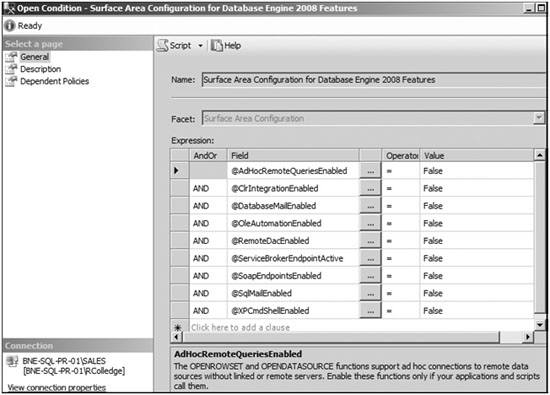Click AND cell for @RemoteDacEnabled row
550x395 pixels.
tap(208, 241)
